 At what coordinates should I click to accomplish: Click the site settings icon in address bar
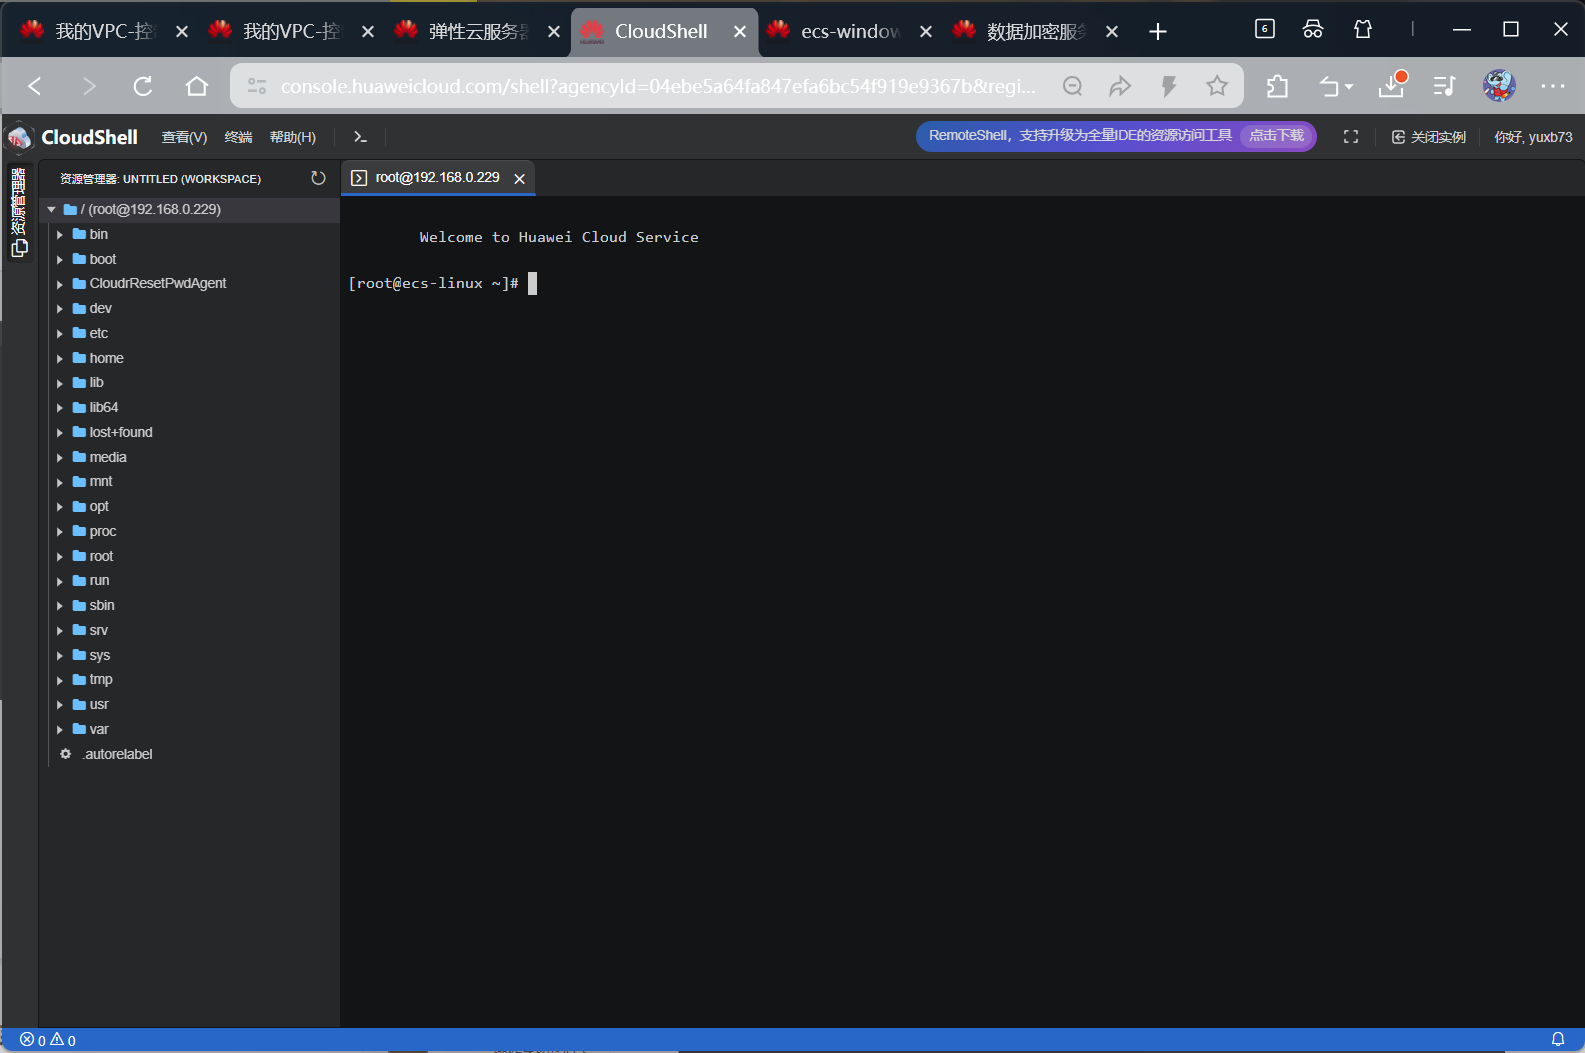(257, 86)
